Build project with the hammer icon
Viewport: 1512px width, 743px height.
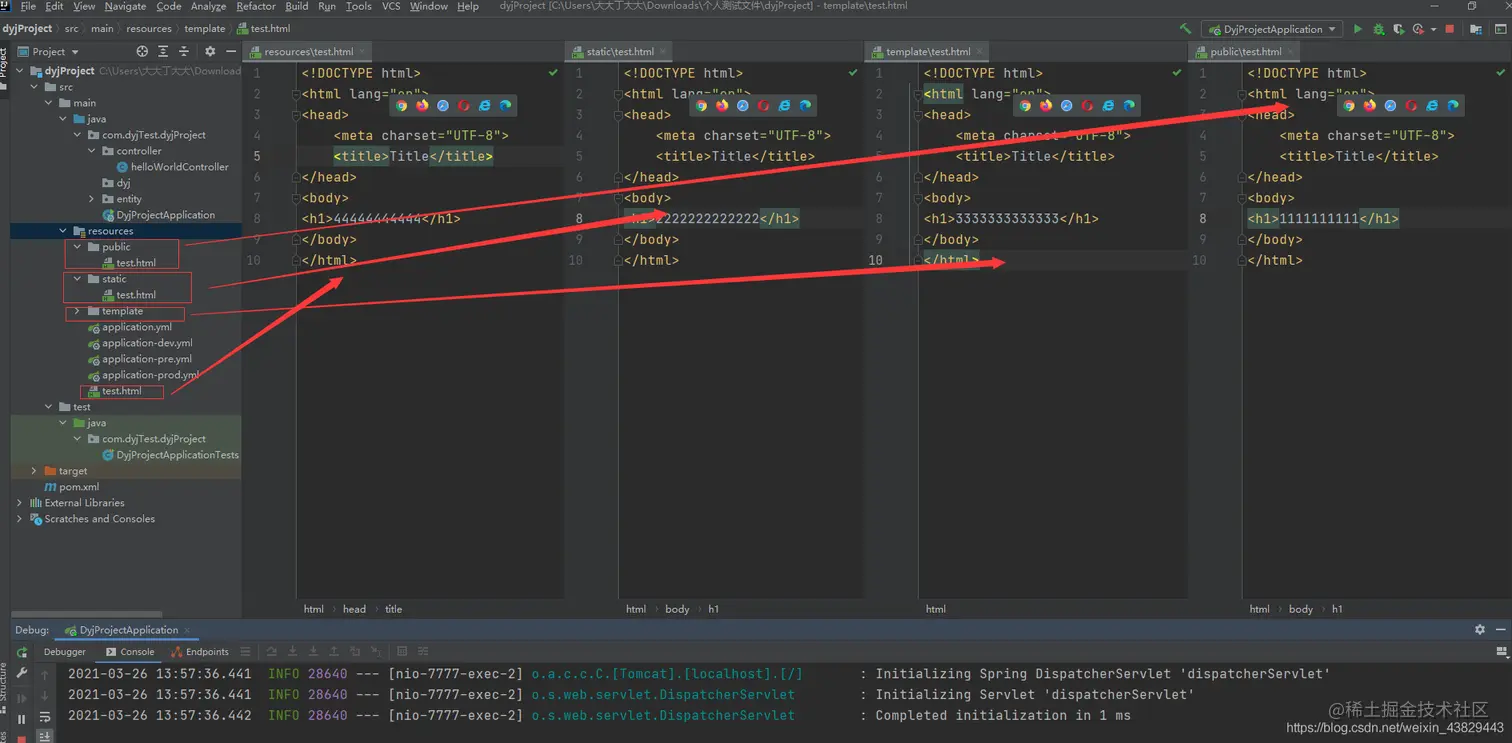(x=1185, y=29)
